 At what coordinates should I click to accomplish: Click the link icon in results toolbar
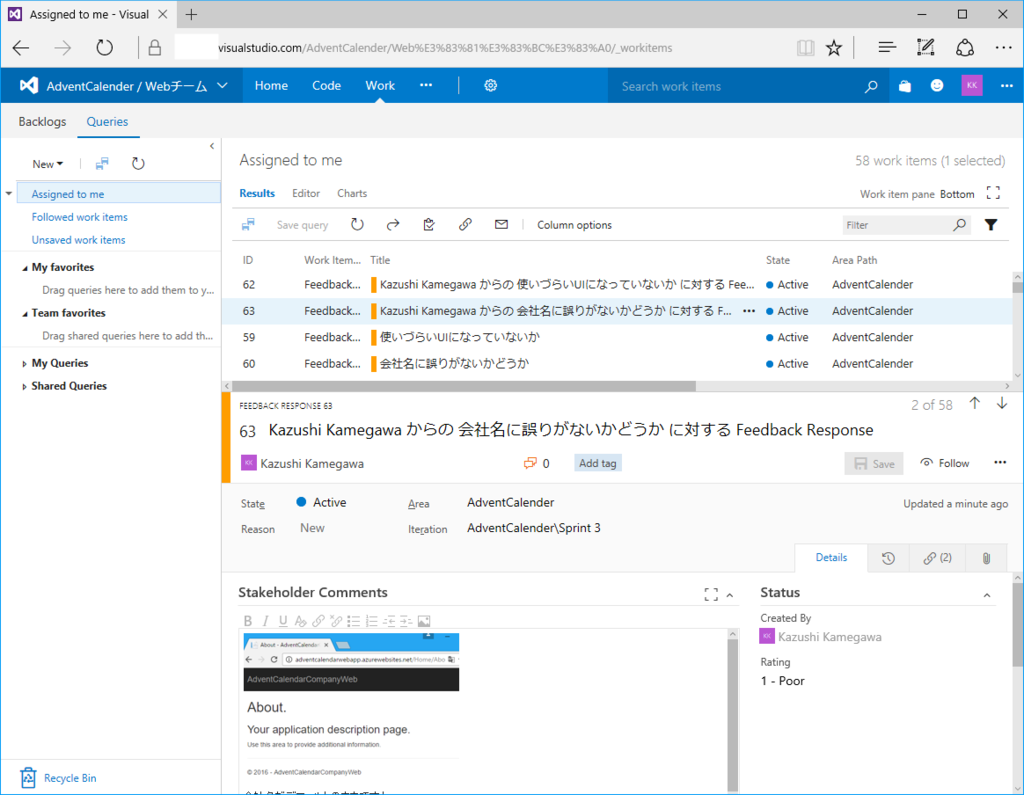[465, 225]
